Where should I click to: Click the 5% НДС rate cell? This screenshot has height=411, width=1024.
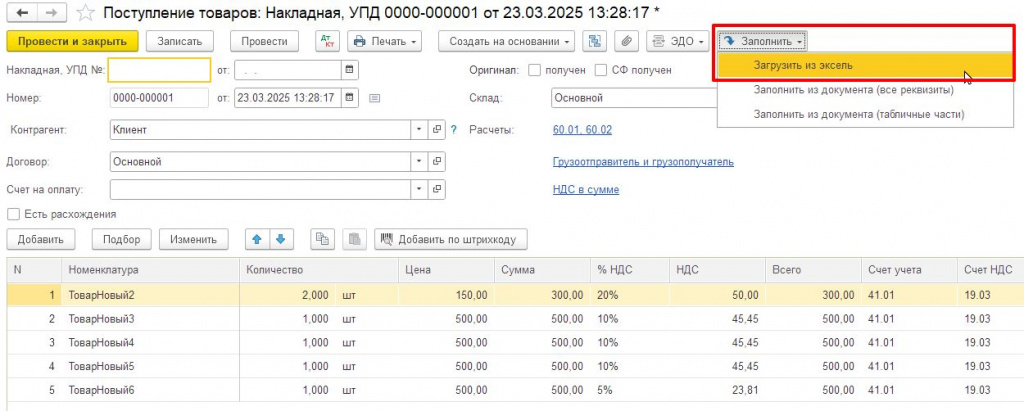tap(630, 391)
